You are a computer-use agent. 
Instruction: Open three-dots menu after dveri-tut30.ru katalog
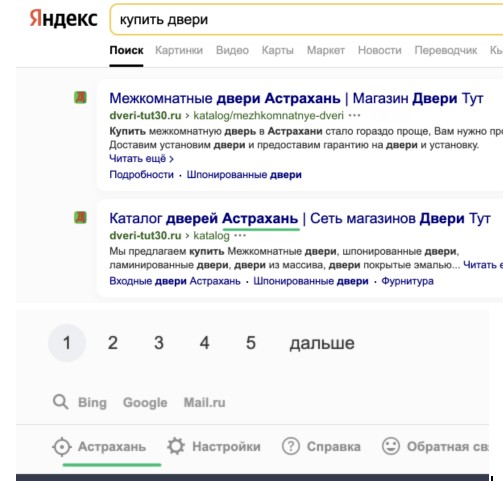click(x=240, y=236)
